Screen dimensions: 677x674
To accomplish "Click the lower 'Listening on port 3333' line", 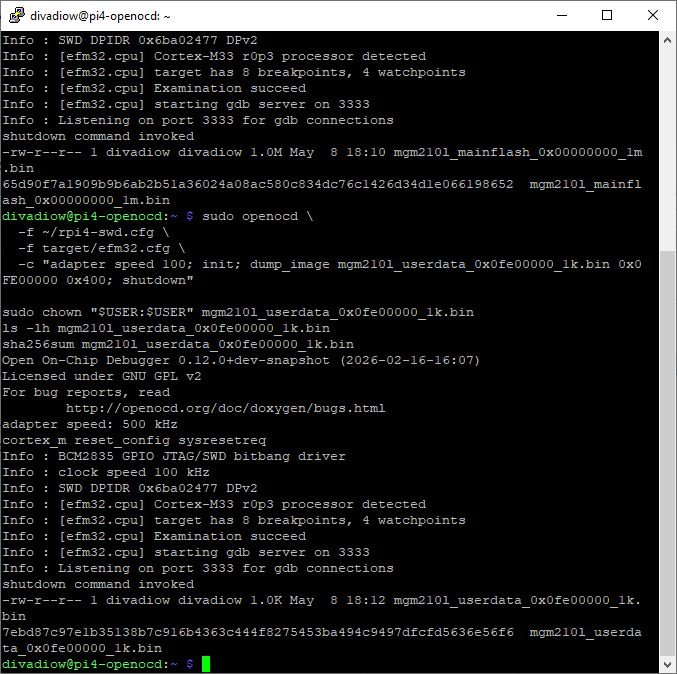I will coord(198,568).
